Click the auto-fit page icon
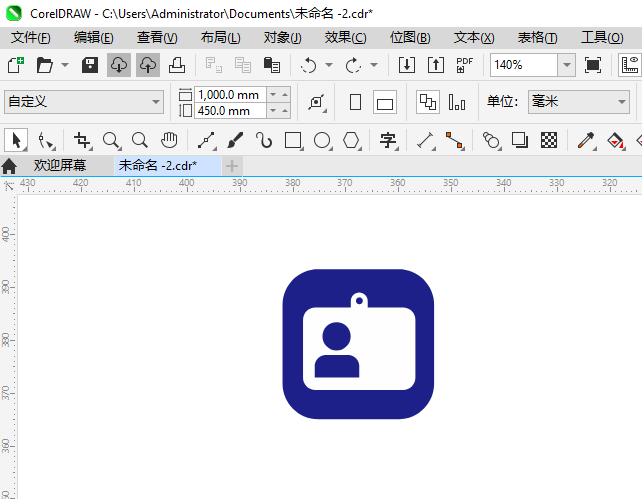The image size is (642, 499). point(316,102)
